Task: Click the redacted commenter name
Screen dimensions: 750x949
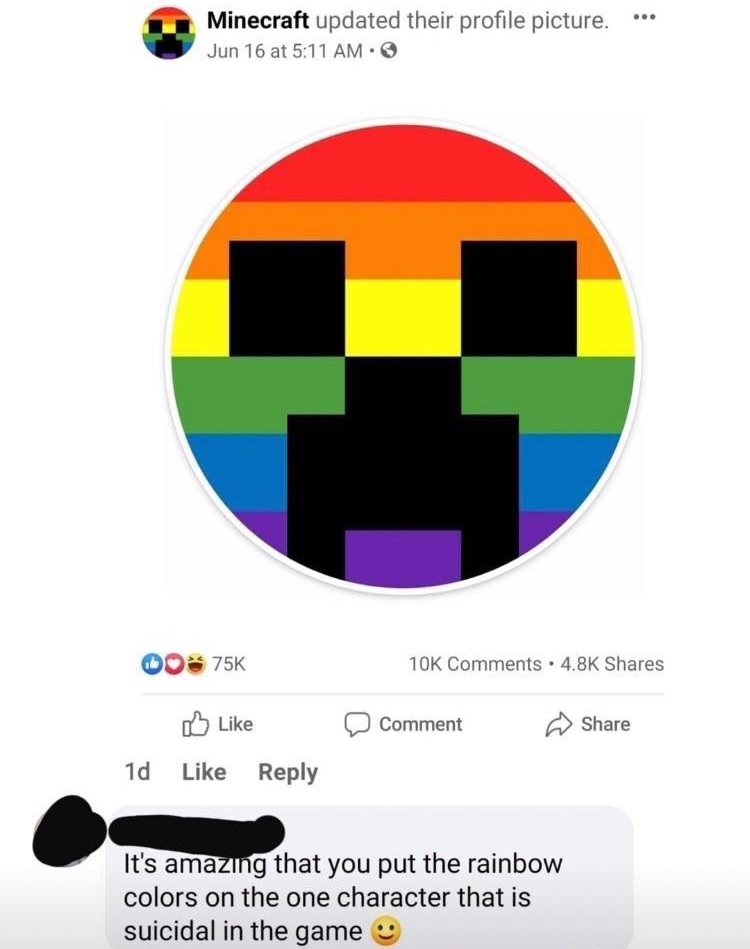Action: tap(196, 832)
